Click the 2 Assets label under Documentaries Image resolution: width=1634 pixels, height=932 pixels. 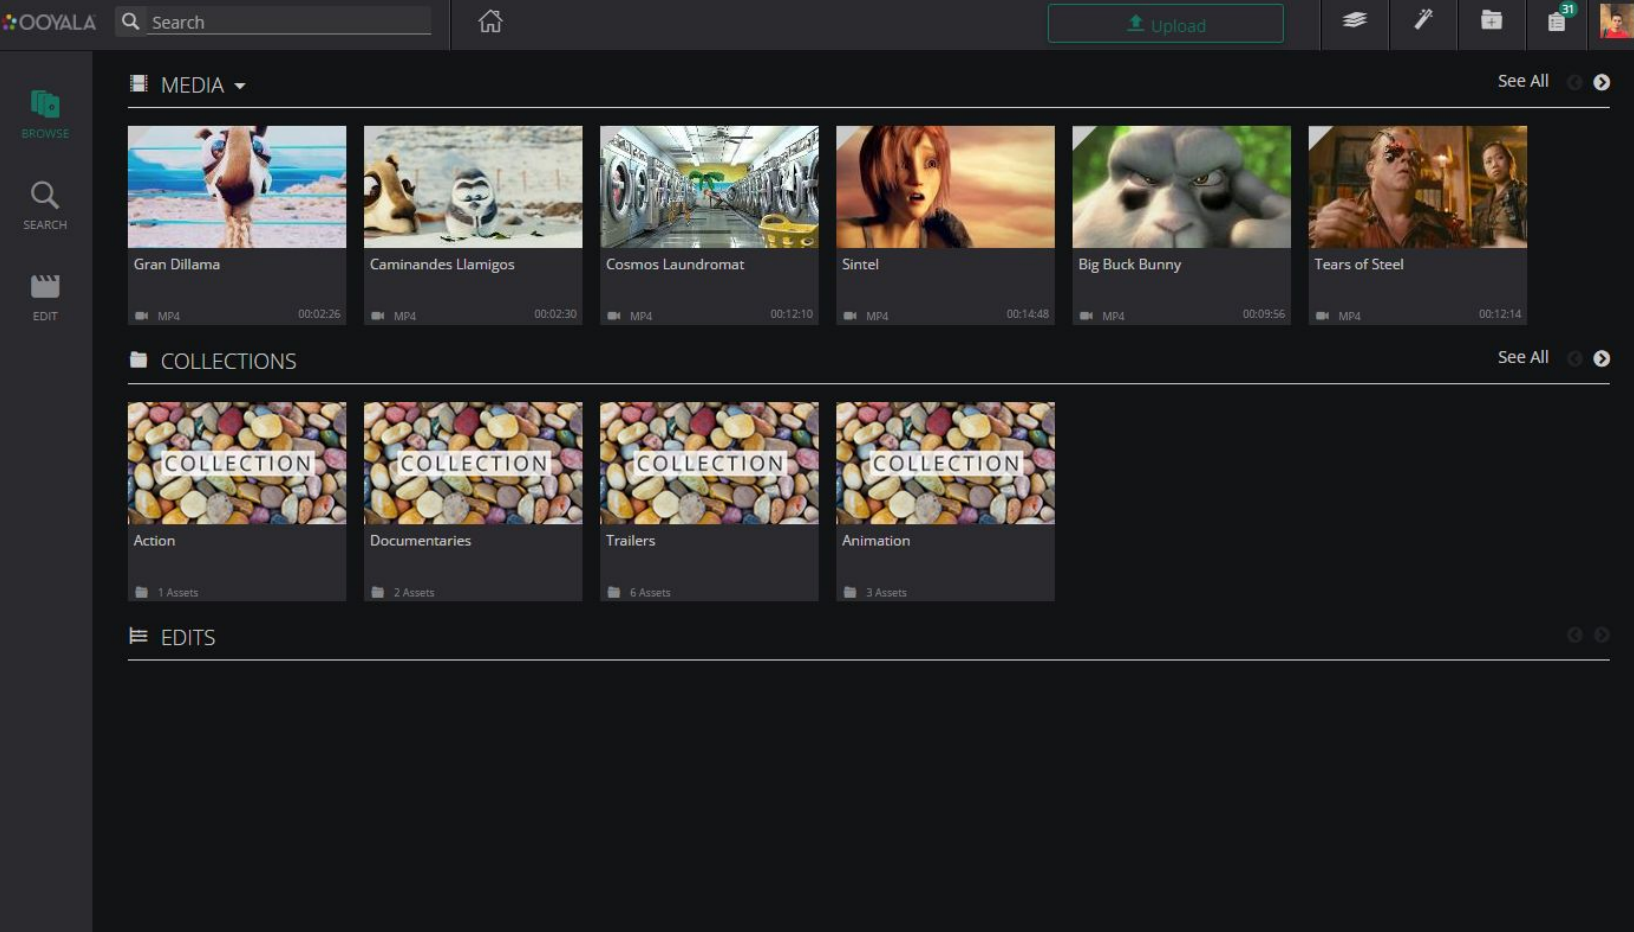pos(414,593)
